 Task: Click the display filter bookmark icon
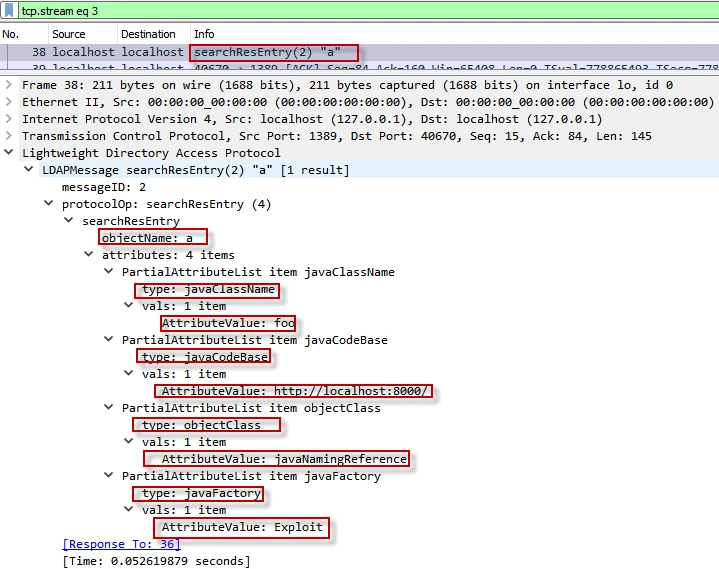point(9,11)
